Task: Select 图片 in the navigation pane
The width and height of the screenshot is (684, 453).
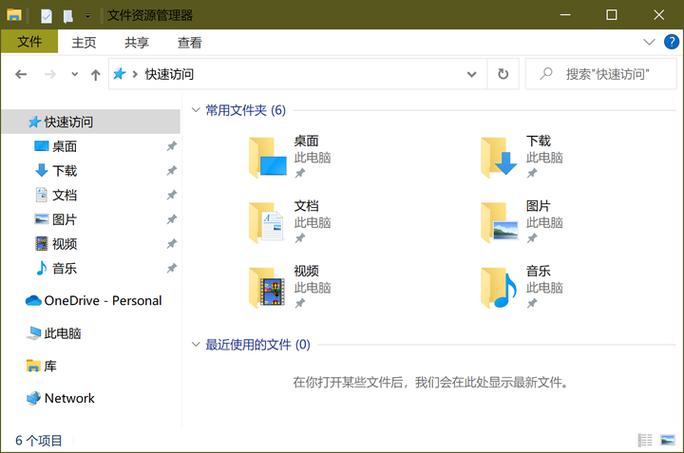Action: click(x=65, y=220)
